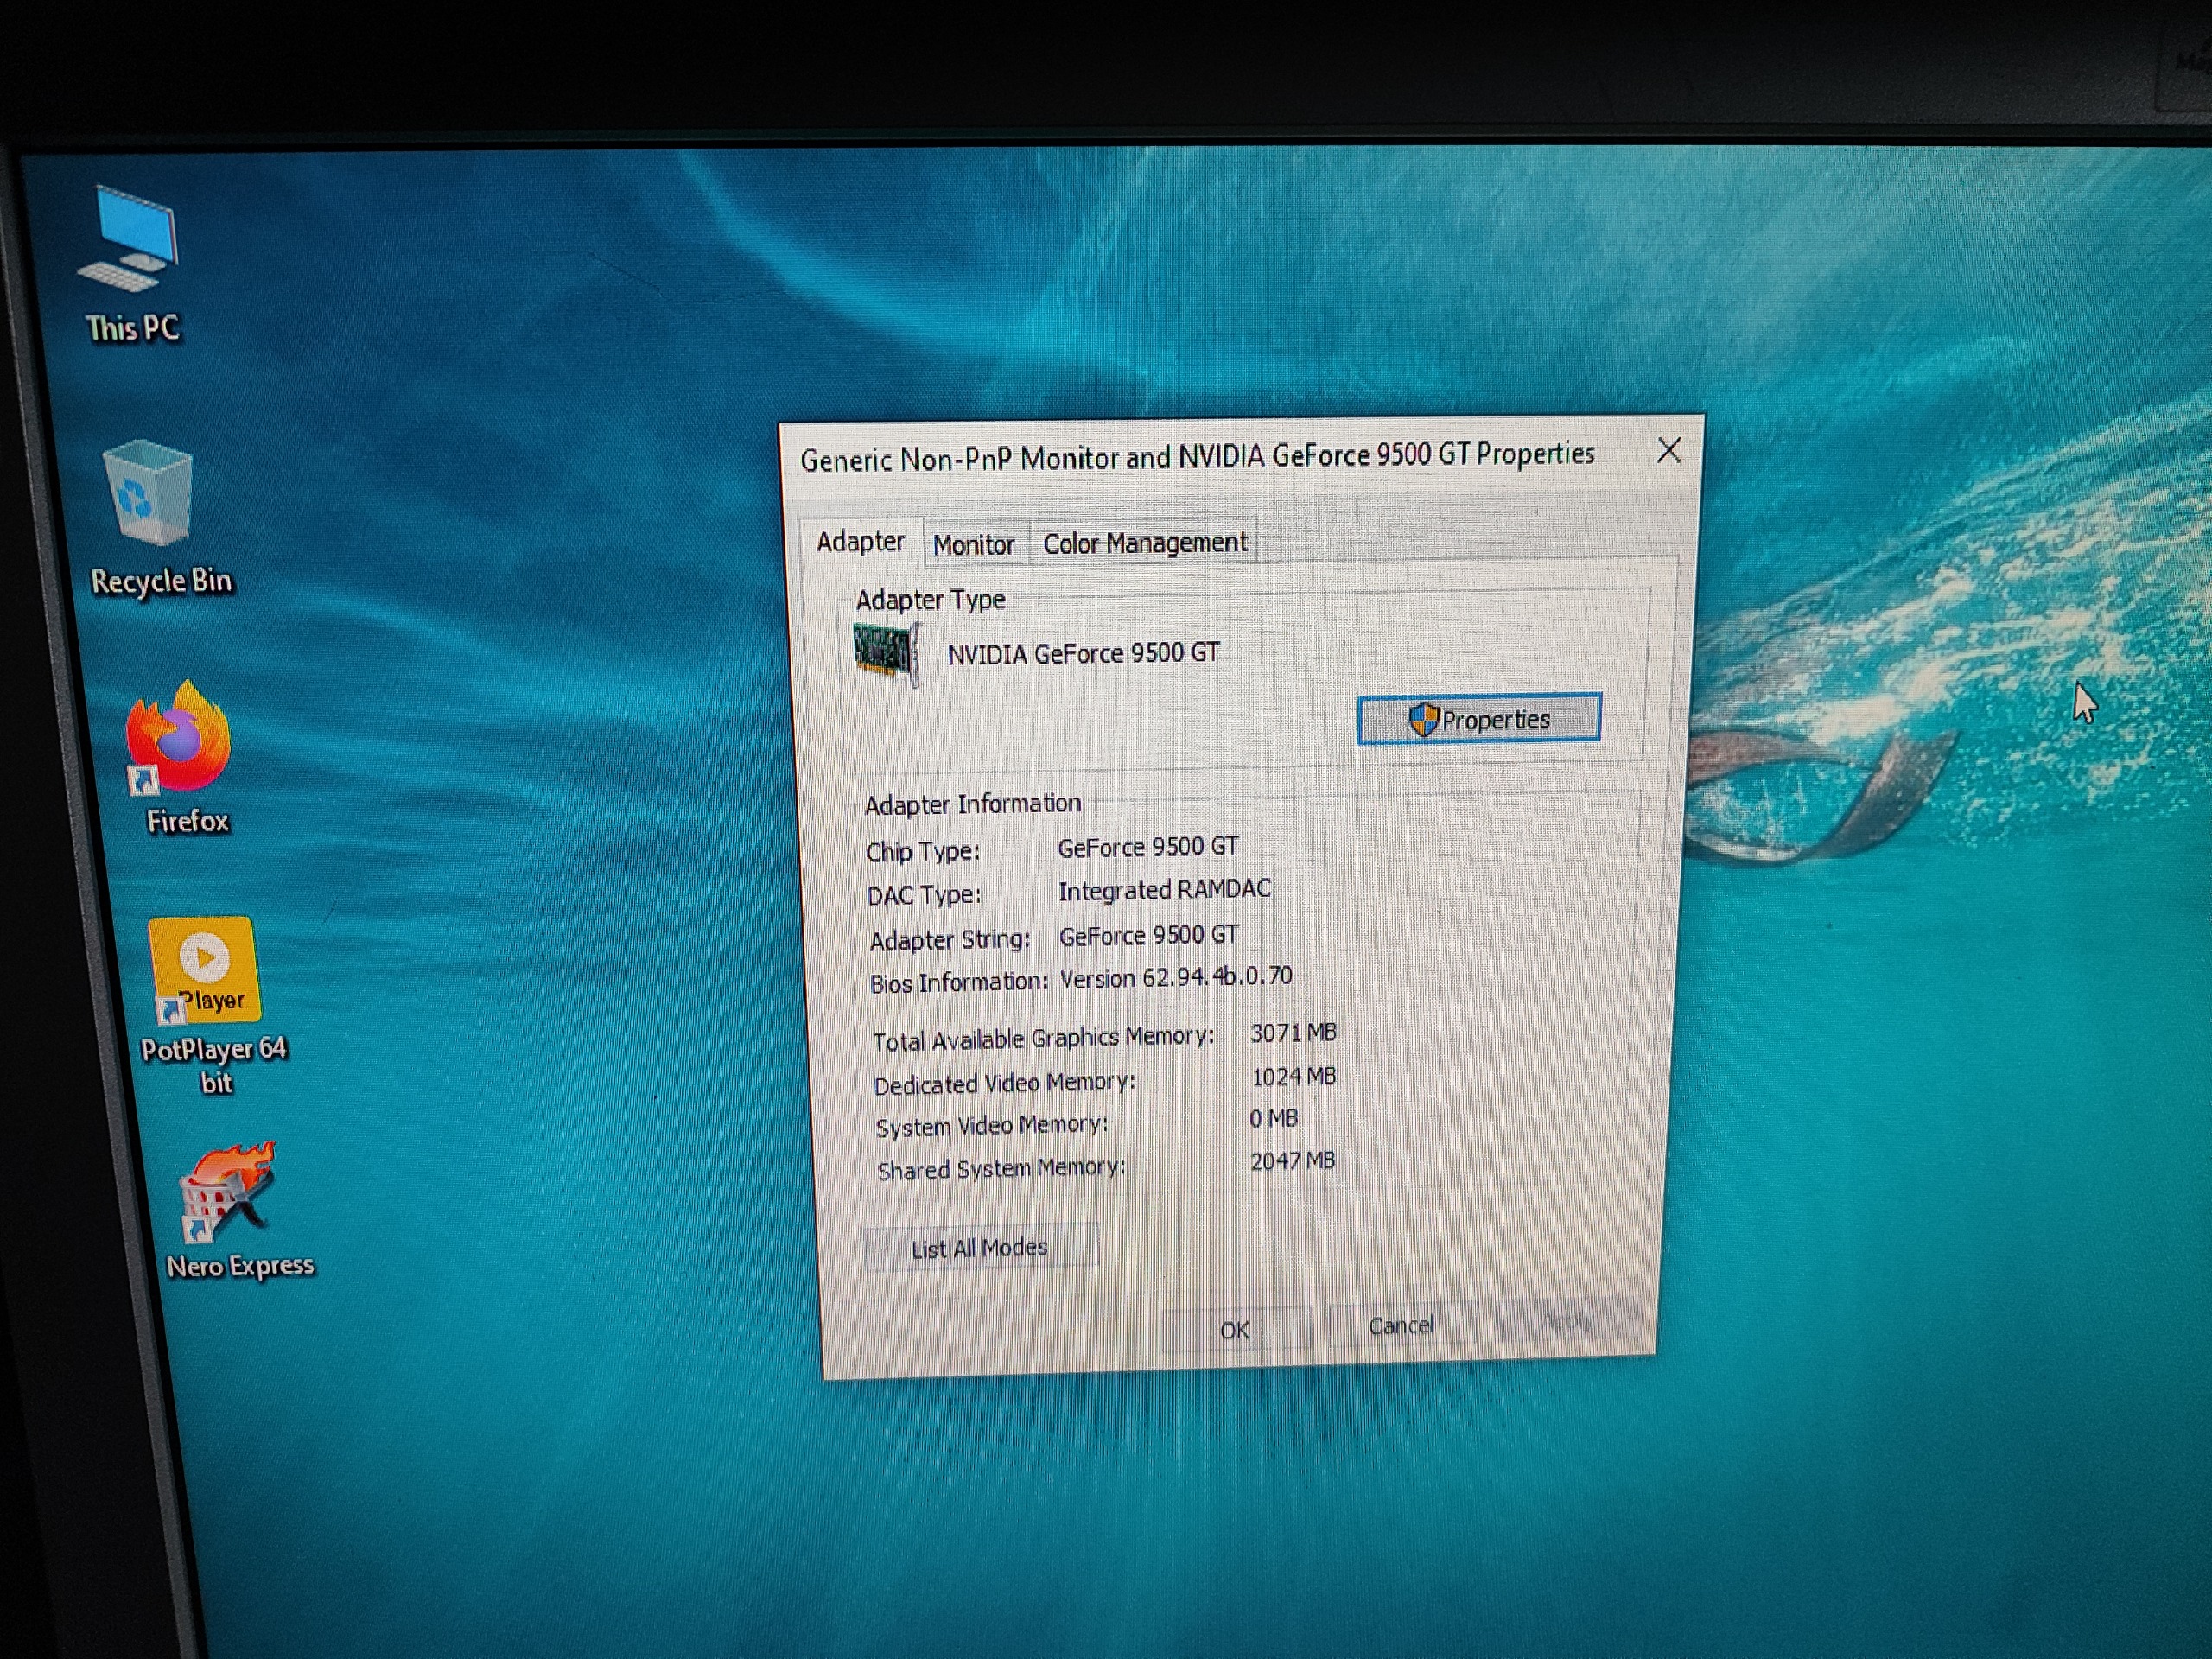This screenshot has height=1659, width=2212.
Task: Click the Bios value 'Version 62.94.4b.0.70'
Action: click(1176, 977)
